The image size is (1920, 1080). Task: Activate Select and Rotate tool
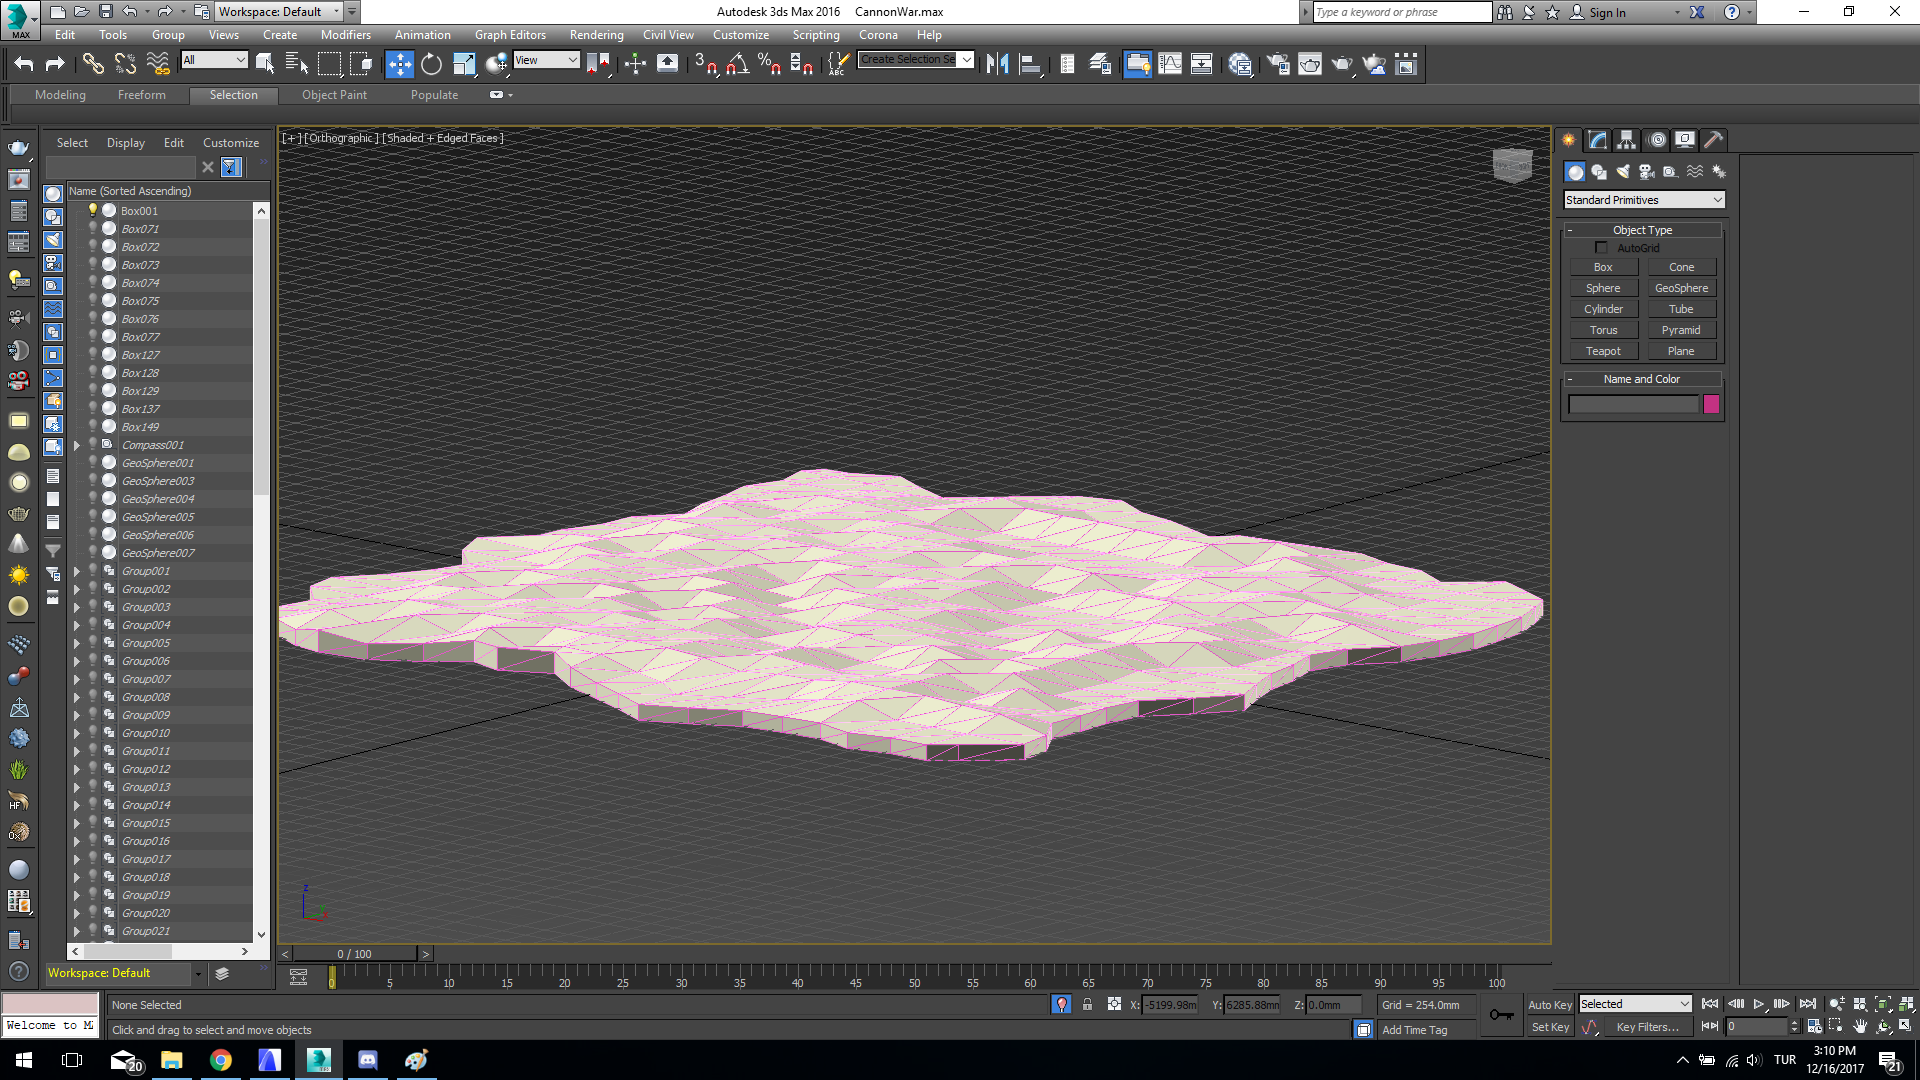[431, 64]
